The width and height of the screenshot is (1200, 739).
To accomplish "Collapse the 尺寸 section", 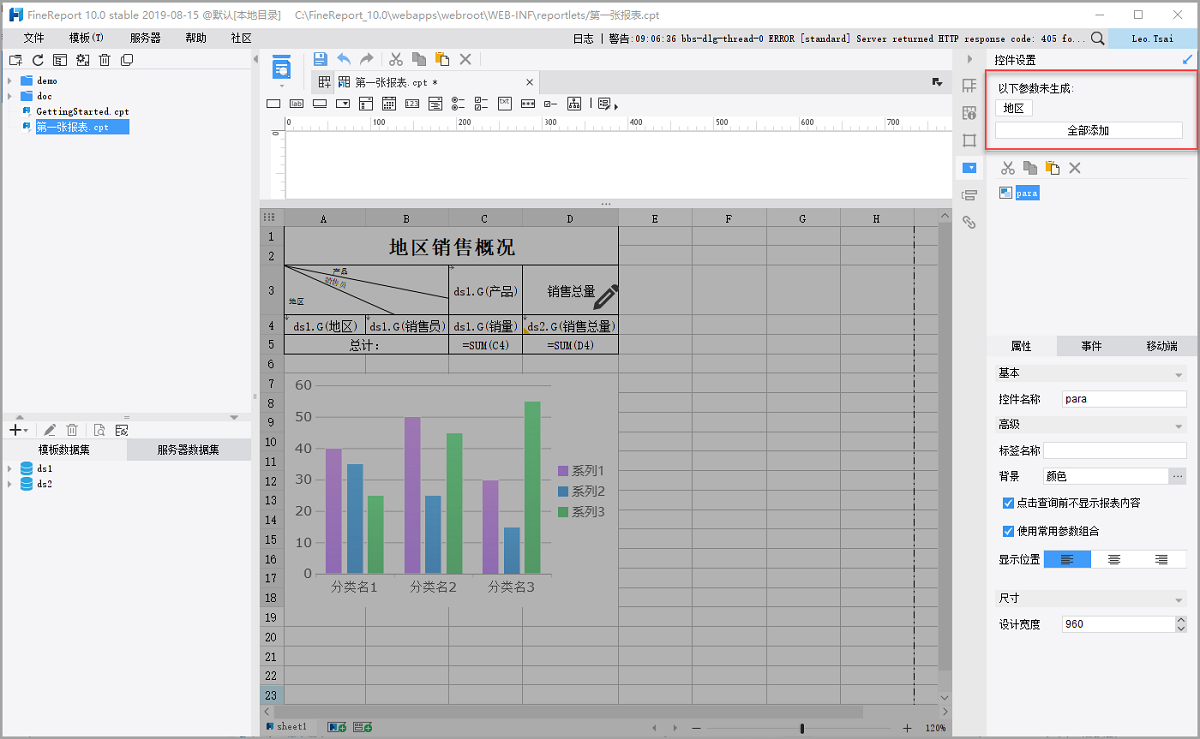I will [x=1178, y=599].
